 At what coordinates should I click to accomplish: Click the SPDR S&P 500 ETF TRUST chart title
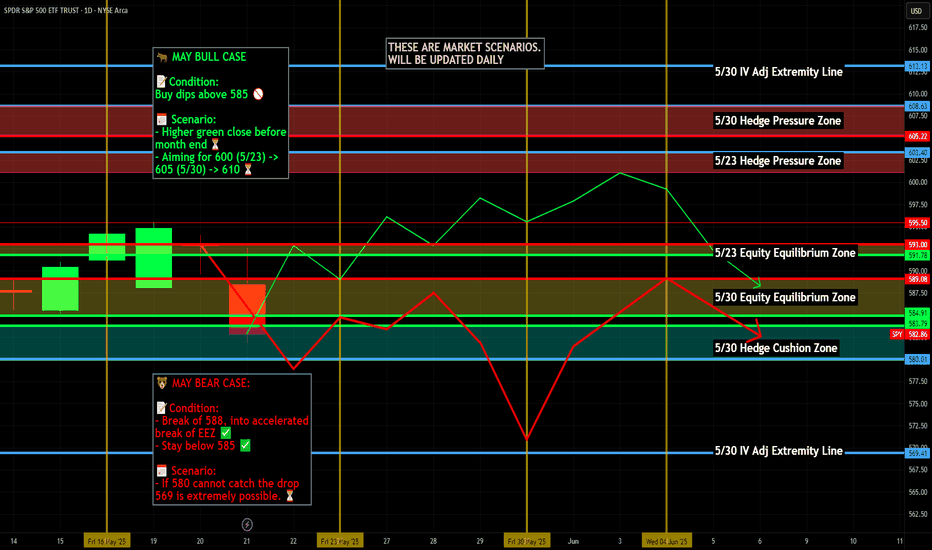pos(65,10)
